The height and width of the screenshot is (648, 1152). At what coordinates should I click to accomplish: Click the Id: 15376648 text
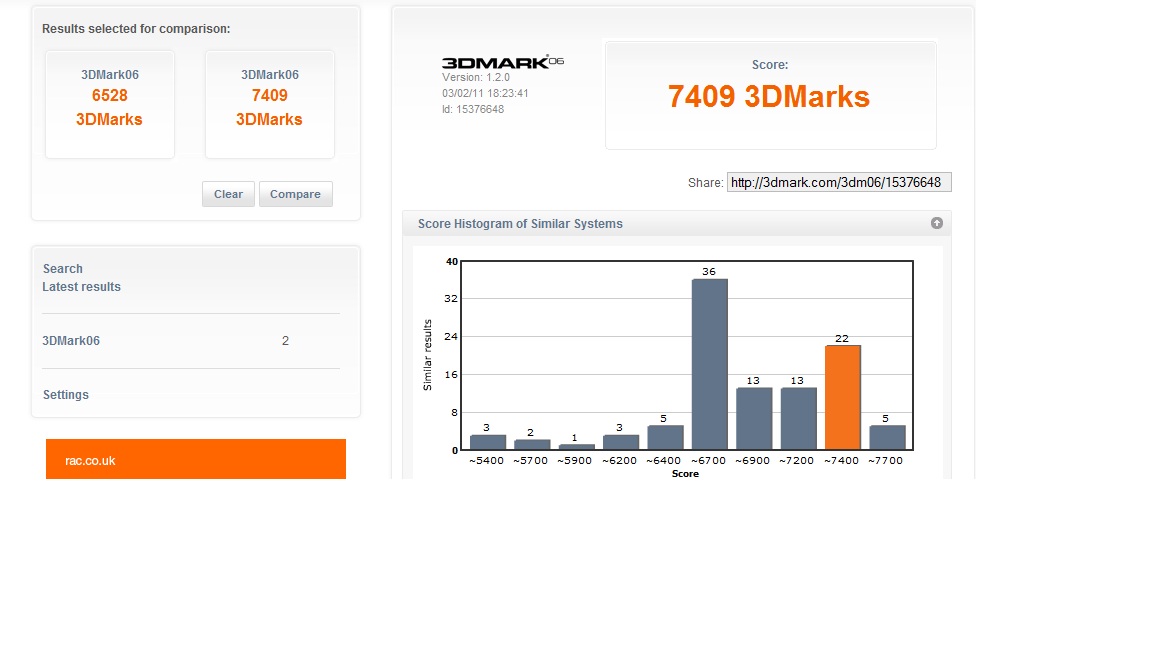click(x=473, y=109)
